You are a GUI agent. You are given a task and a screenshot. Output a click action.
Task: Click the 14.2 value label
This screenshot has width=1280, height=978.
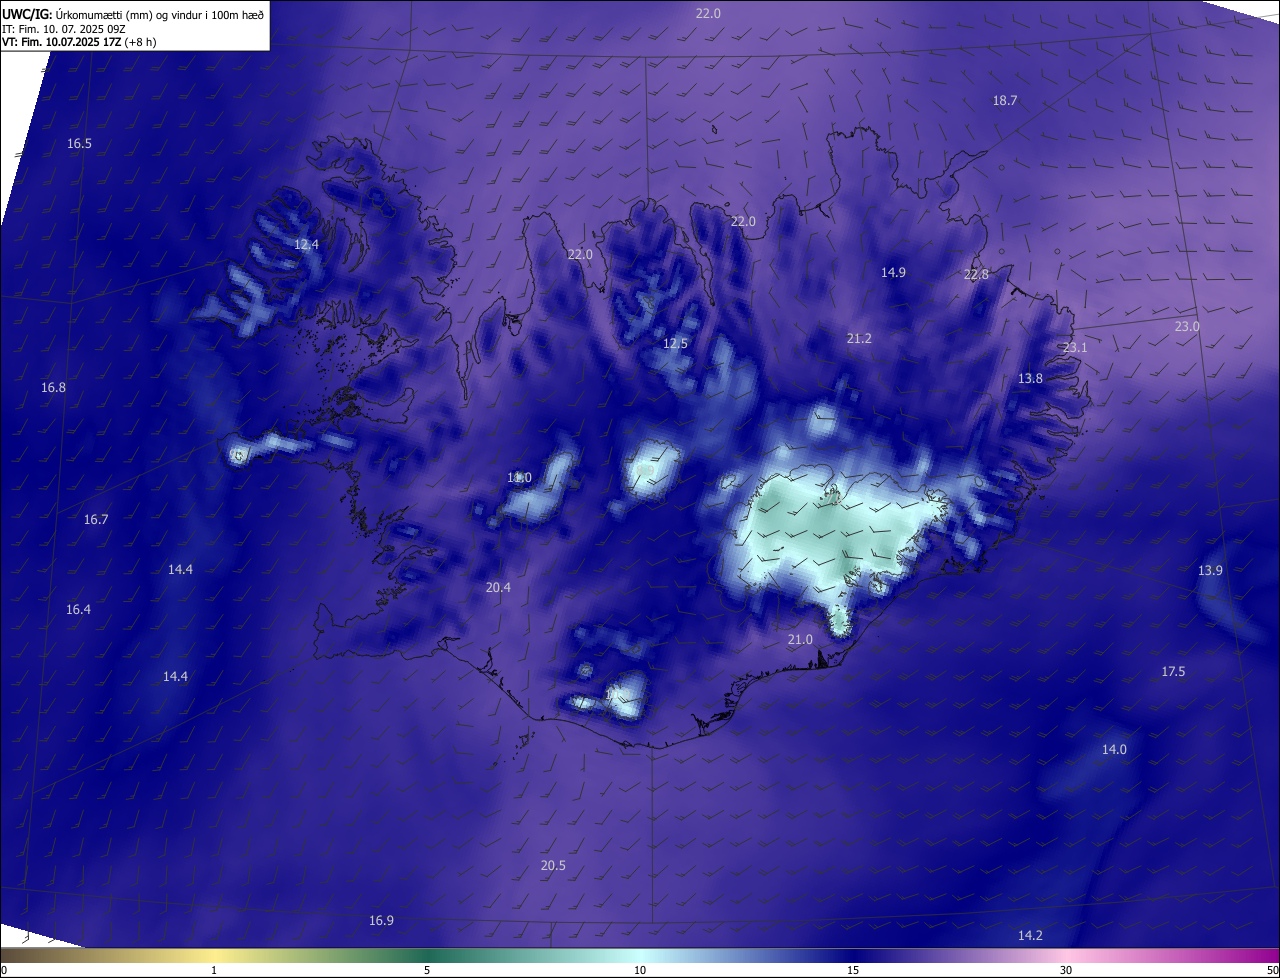pos(1030,935)
